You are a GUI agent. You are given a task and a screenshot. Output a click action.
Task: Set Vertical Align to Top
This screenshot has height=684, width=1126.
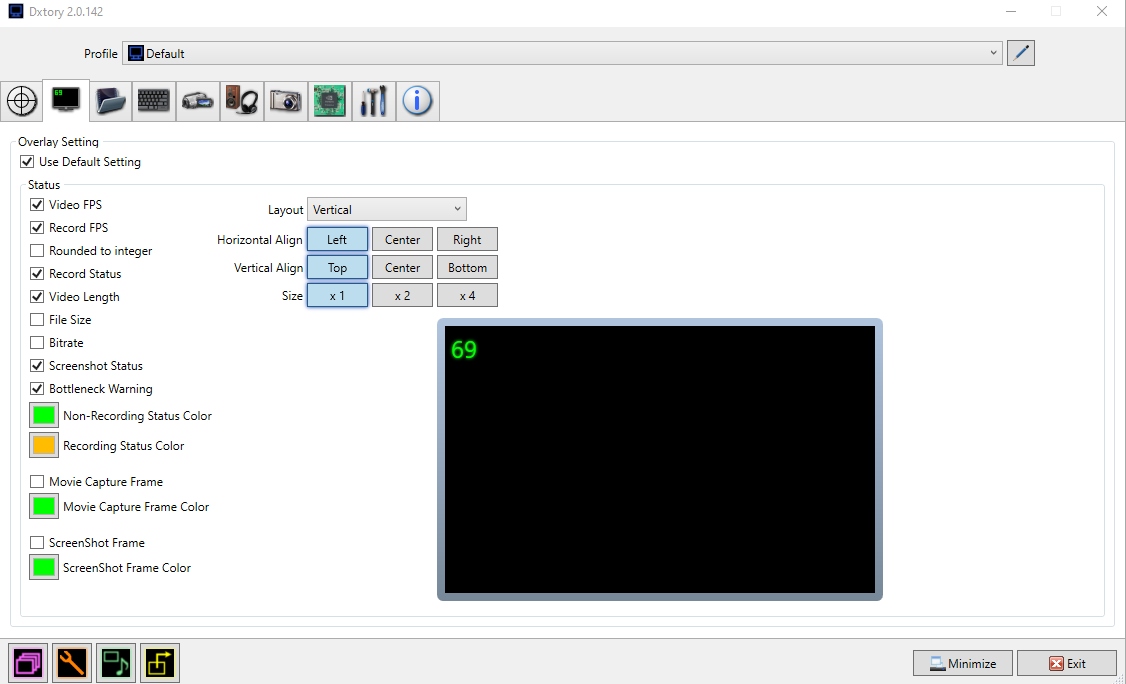click(338, 267)
